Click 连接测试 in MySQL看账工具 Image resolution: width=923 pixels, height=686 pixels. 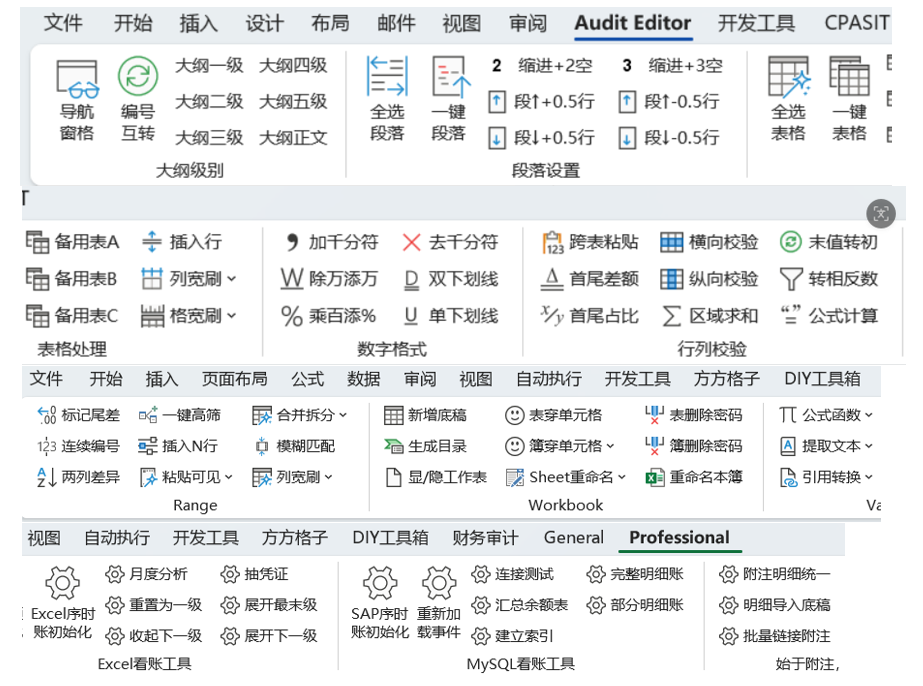513,574
